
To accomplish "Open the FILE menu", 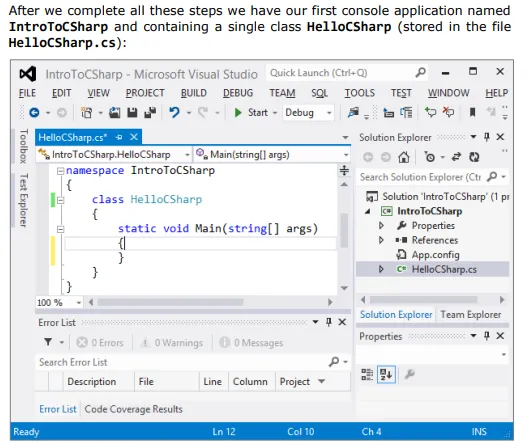I will [27, 93].
